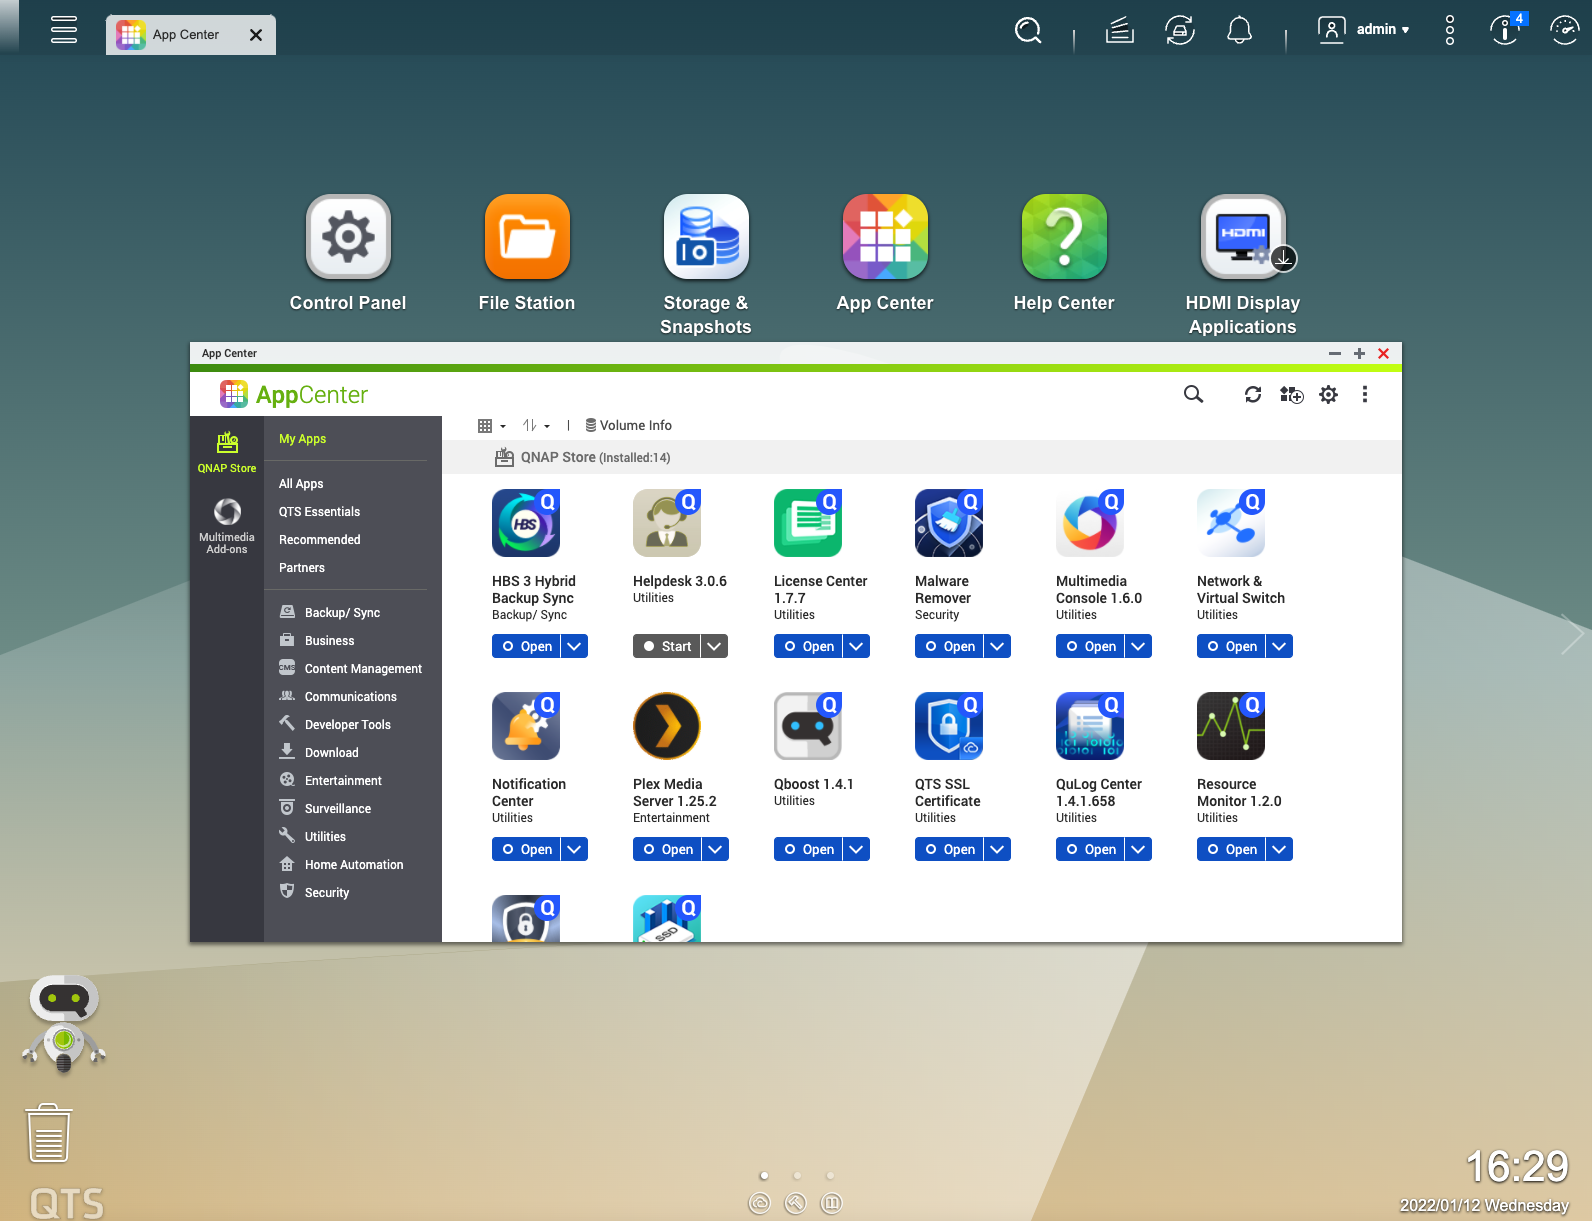The image size is (1592, 1221).
Task: Click Open for Qboost 1.4.1
Action: click(x=808, y=849)
